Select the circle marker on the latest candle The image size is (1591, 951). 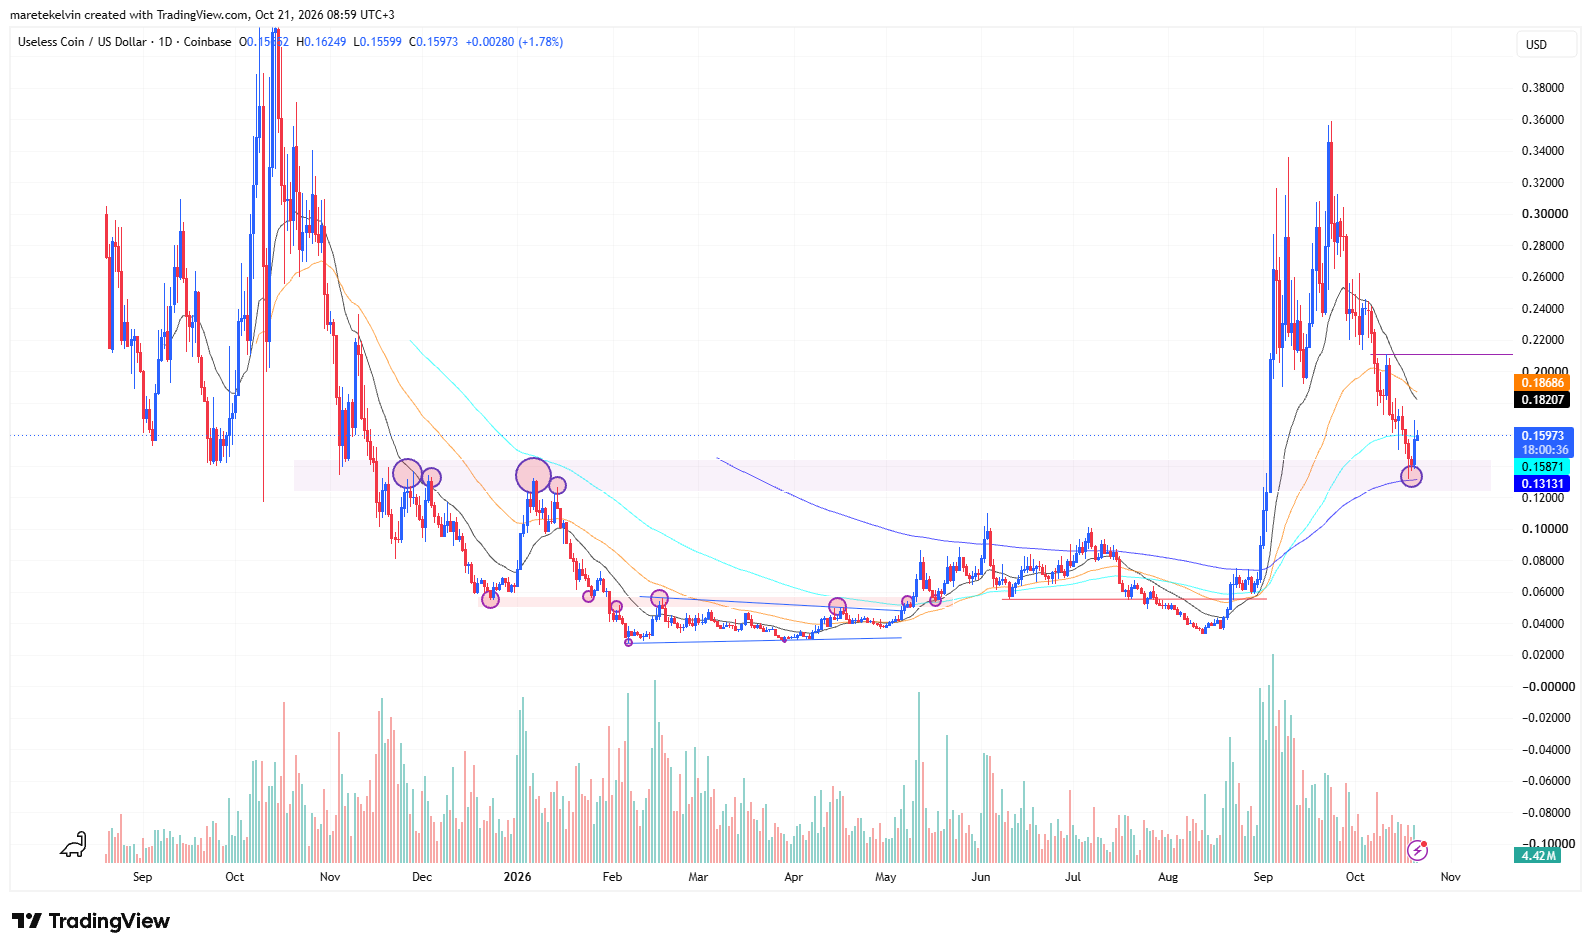tap(1411, 476)
